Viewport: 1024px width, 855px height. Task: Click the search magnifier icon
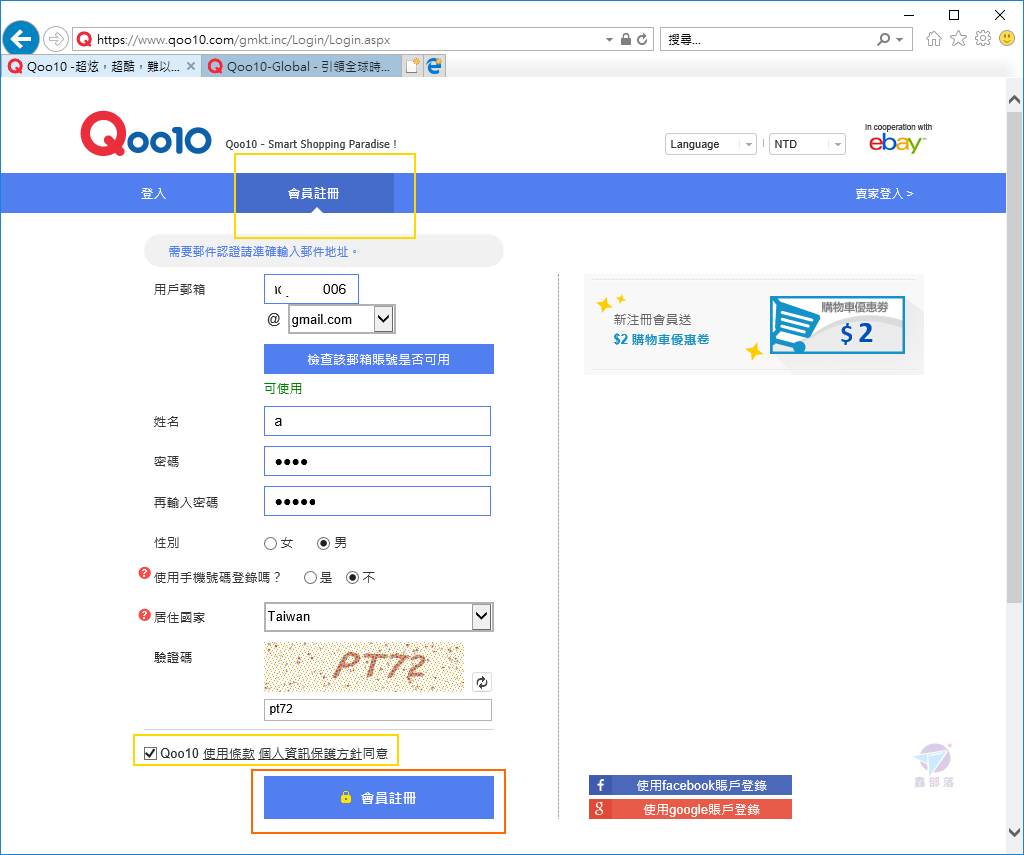click(884, 39)
